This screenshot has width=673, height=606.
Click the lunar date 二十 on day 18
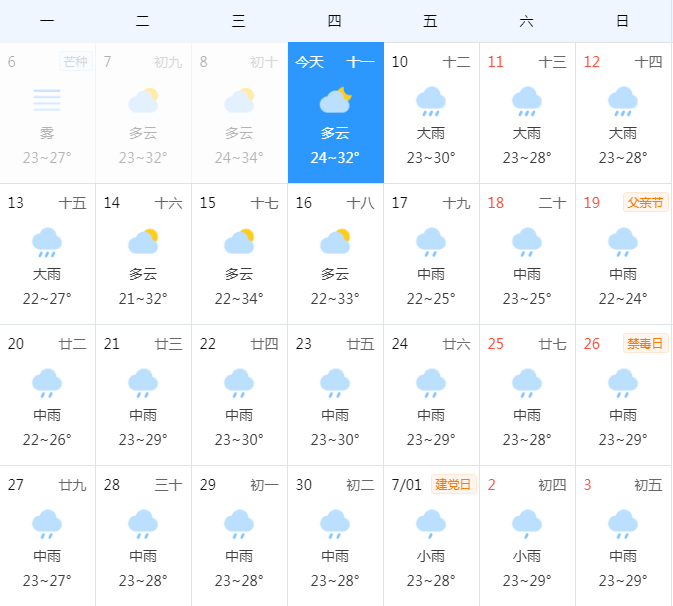(552, 203)
